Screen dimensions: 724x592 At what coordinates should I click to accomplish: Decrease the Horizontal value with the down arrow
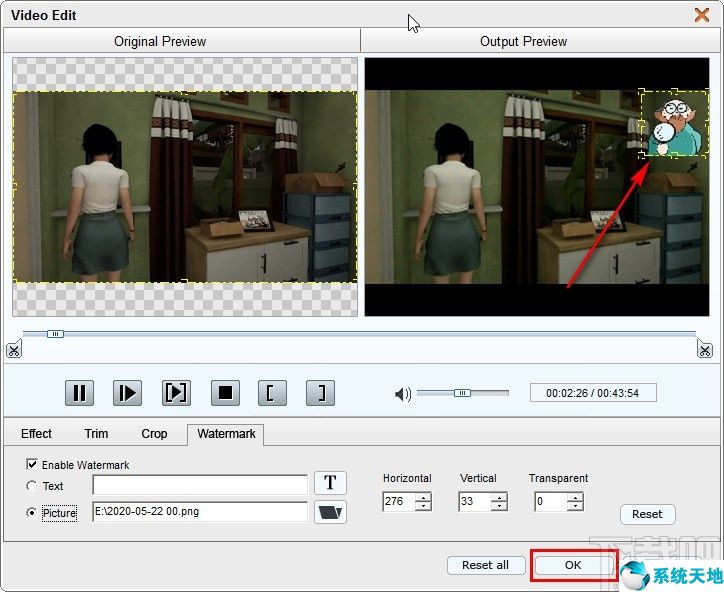coord(423,506)
